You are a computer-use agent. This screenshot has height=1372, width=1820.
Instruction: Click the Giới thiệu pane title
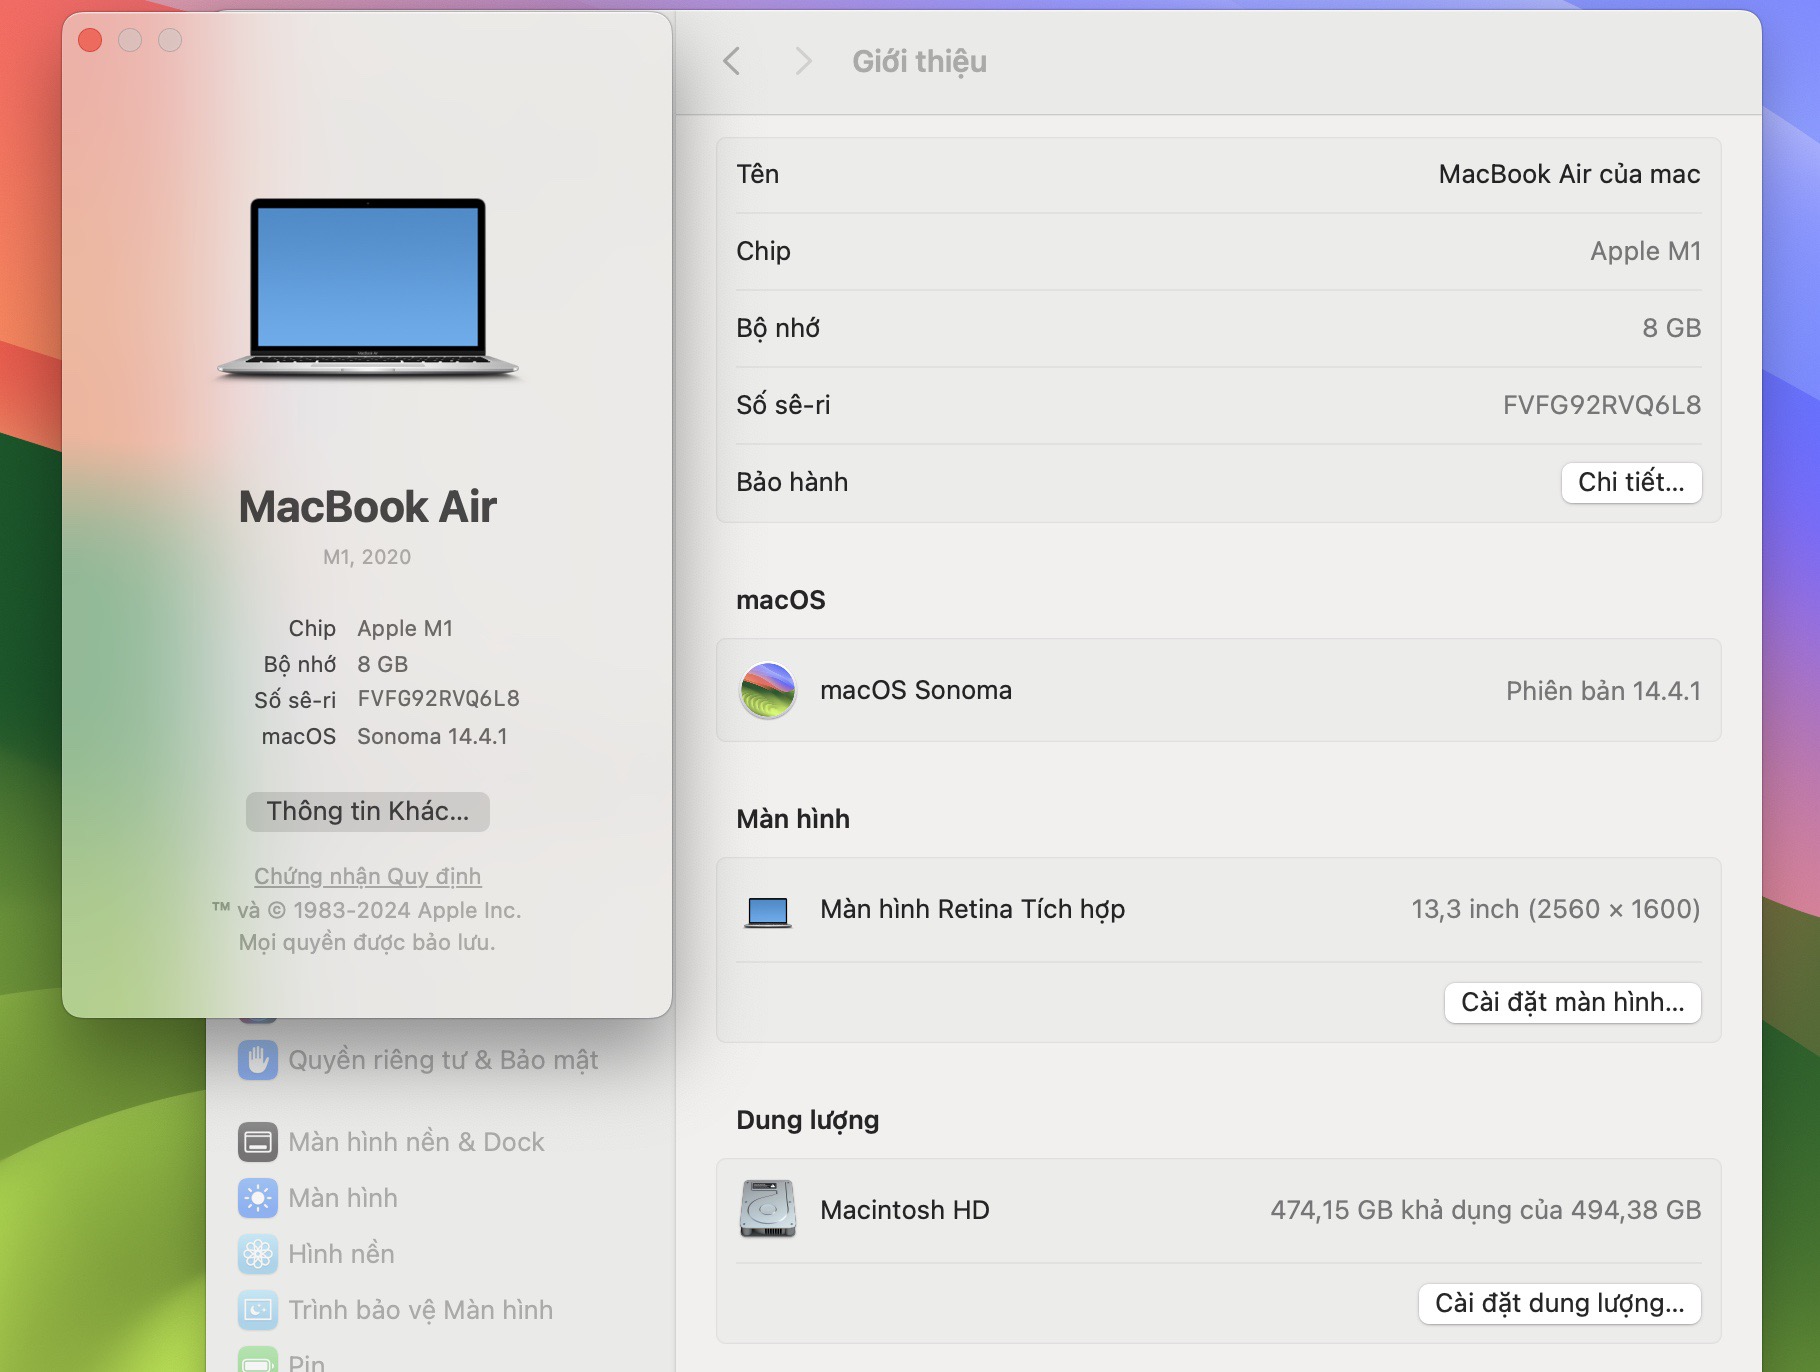[919, 62]
